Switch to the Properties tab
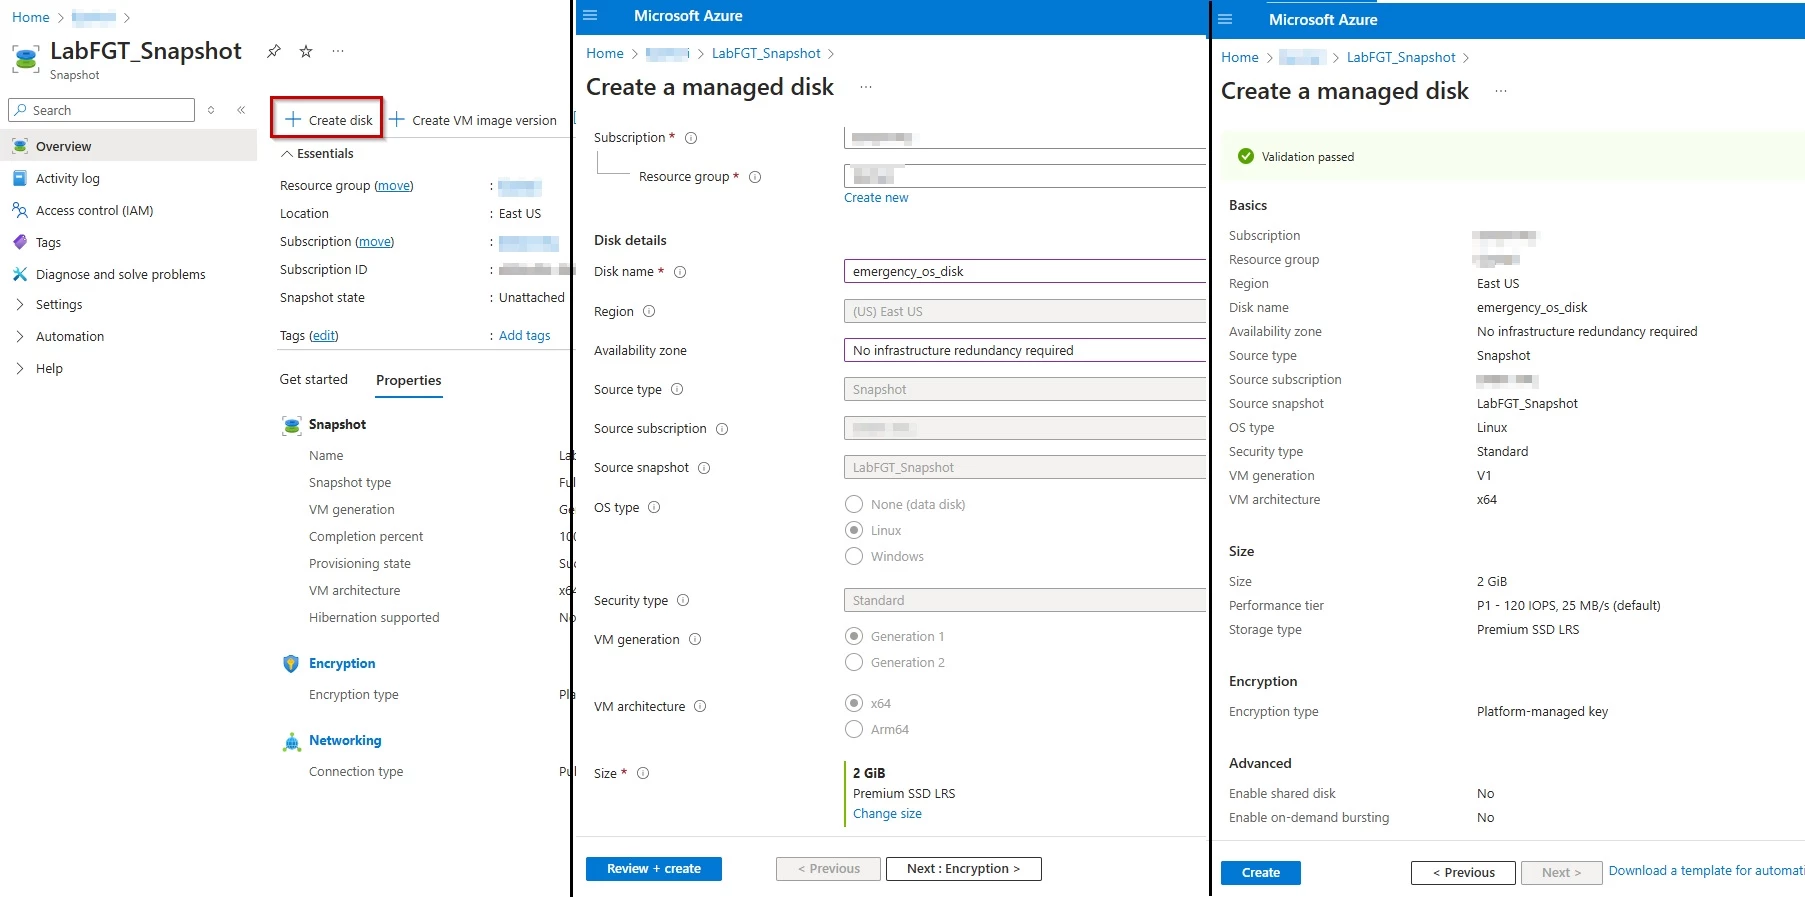 (x=408, y=380)
